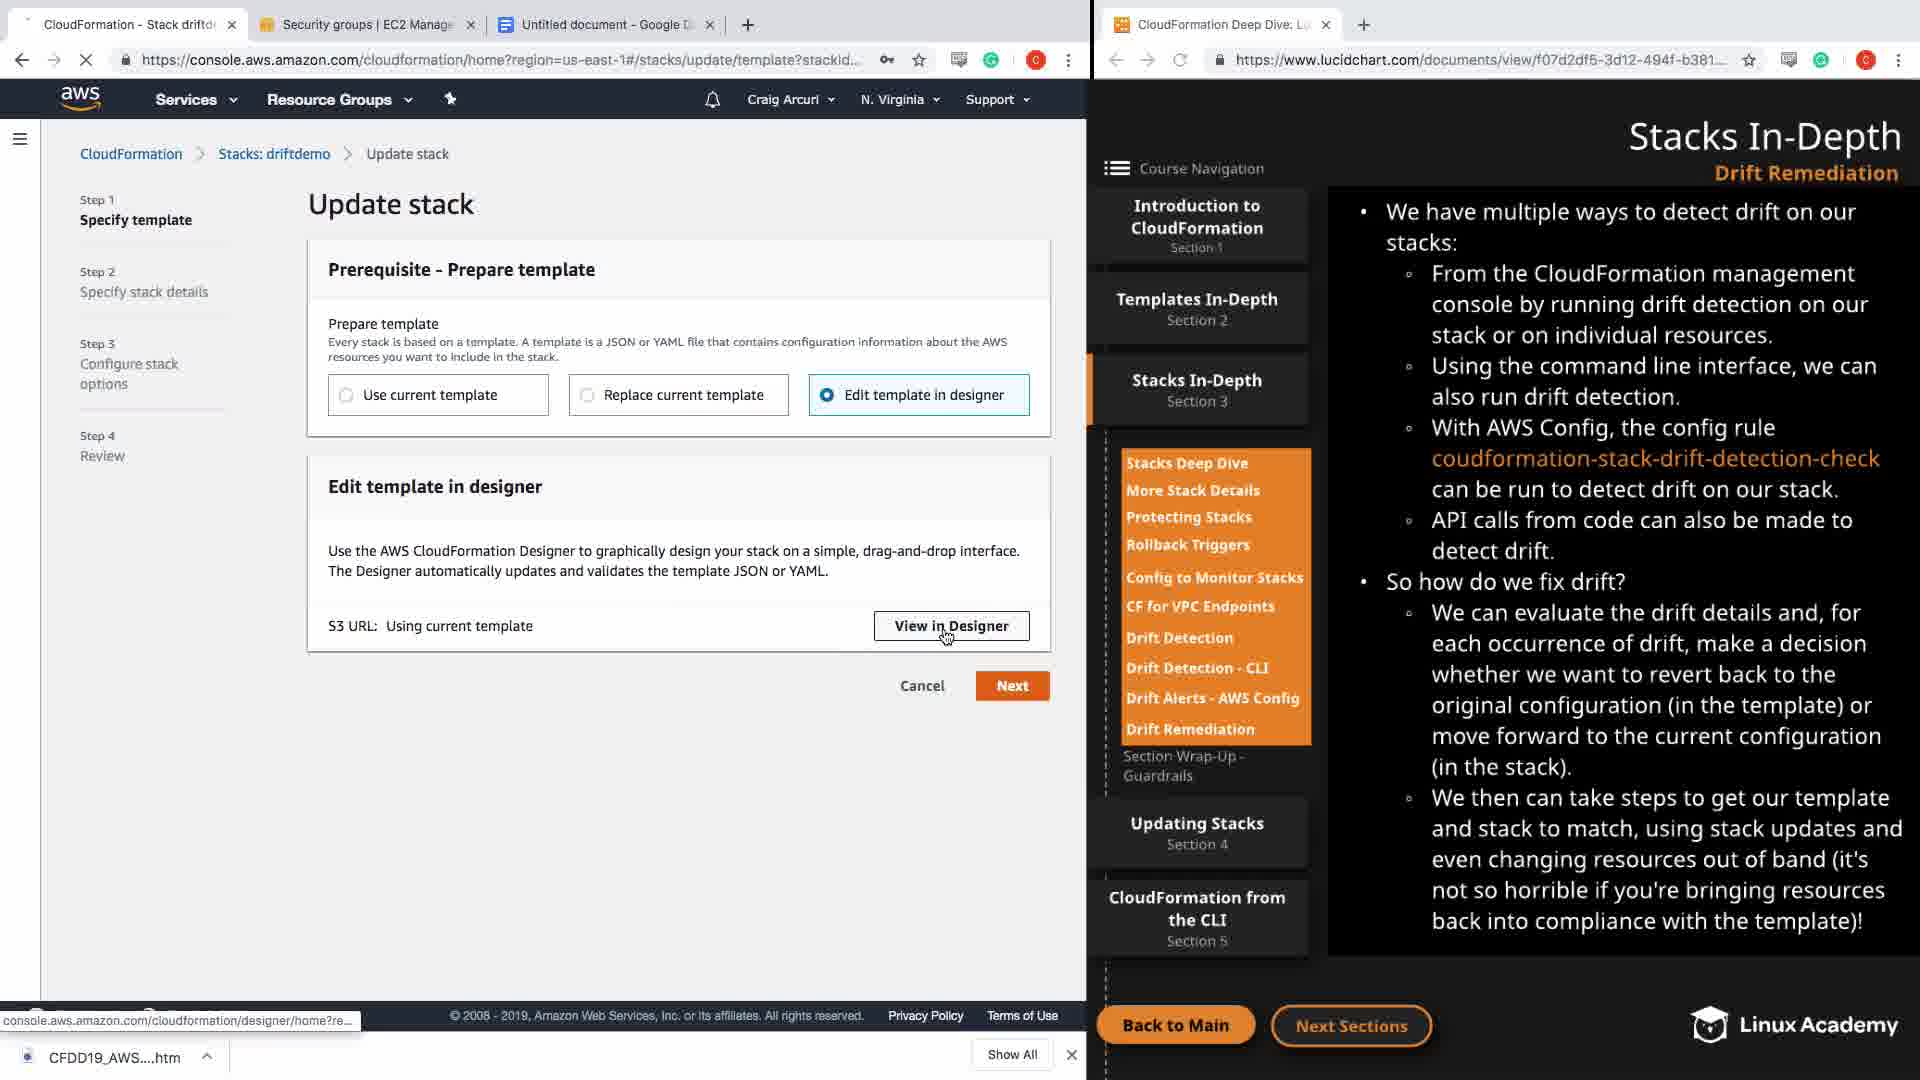Viewport: 1920px width, 1080px height.
Task: Open the N. Virginia region dropdown
Action: [x=900, y=100]
